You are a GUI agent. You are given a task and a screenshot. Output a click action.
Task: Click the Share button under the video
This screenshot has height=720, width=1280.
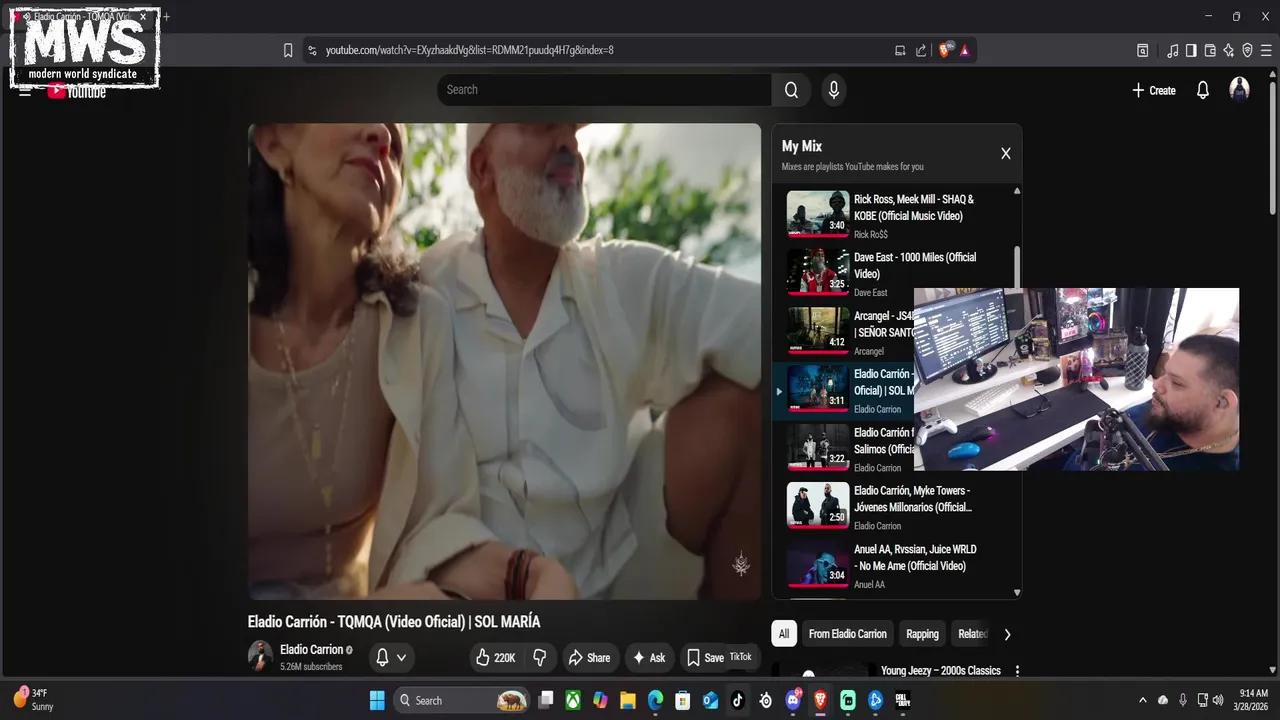click(x=589, y=657)
